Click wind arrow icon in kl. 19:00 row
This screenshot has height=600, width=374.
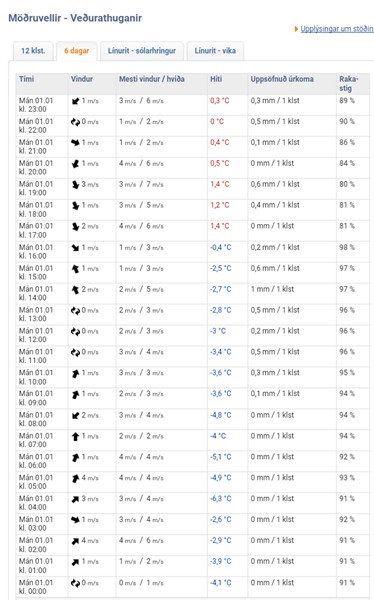click(x=75, y=184)
